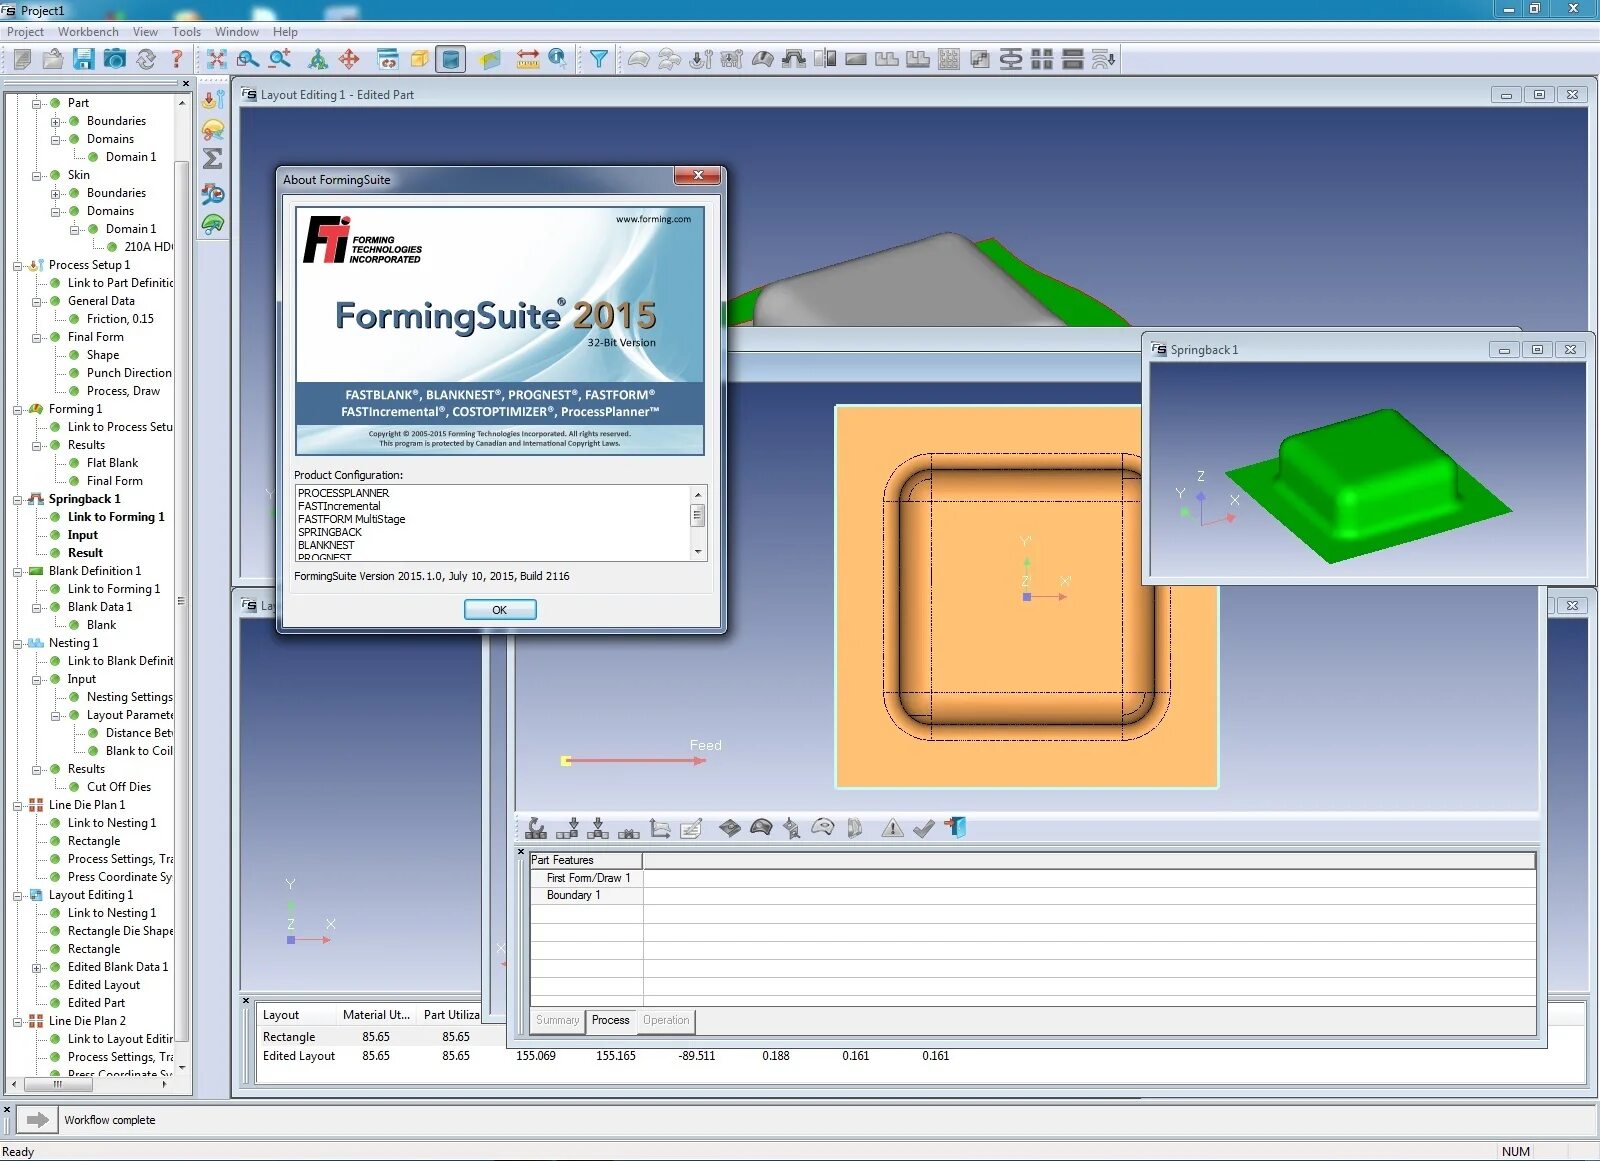Open the Help menu
Image resolution: width=1600 pixels, height=1161 pixels.
285,31
